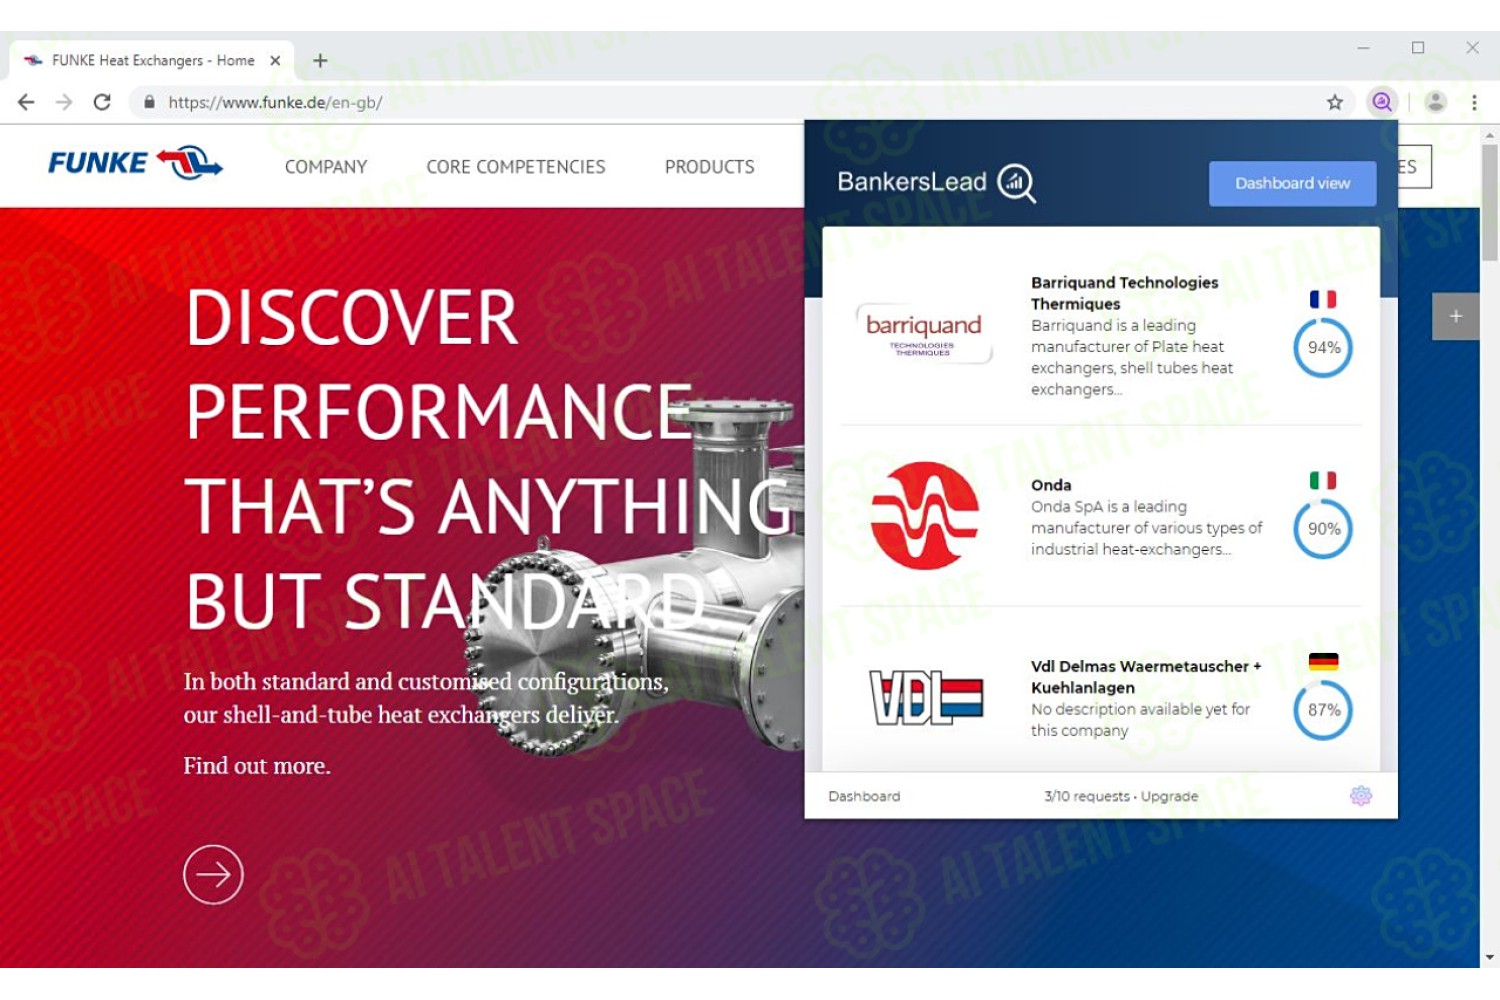Click the FUNKE logo
The height and width of the screenshot is (1000, 1500).
click(x=136, y=163)
